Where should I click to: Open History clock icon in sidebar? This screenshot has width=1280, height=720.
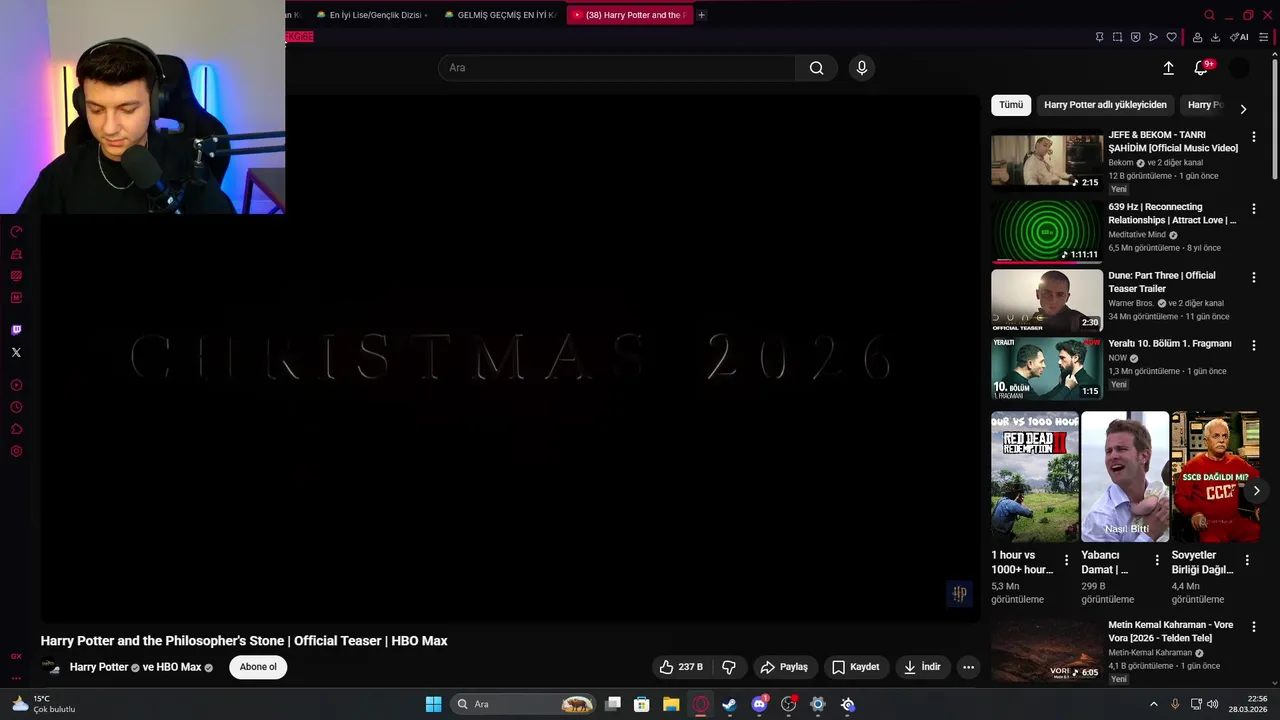coord(16,407)
